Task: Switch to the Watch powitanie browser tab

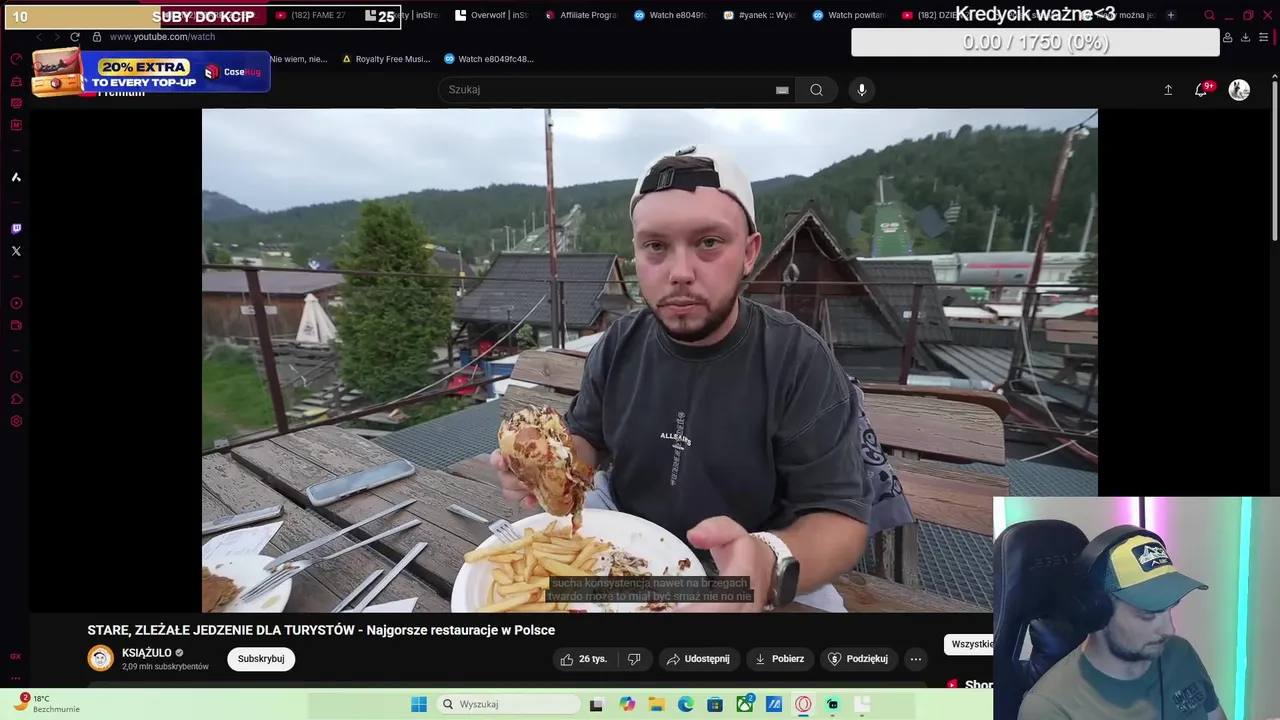Action: [x=849, y=15]
